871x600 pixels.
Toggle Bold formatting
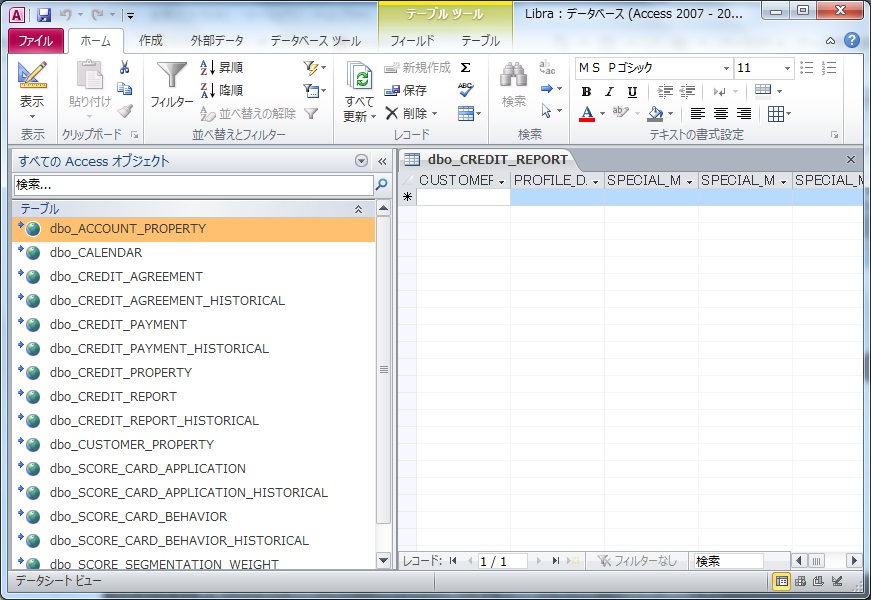click(x=586, y=92)
